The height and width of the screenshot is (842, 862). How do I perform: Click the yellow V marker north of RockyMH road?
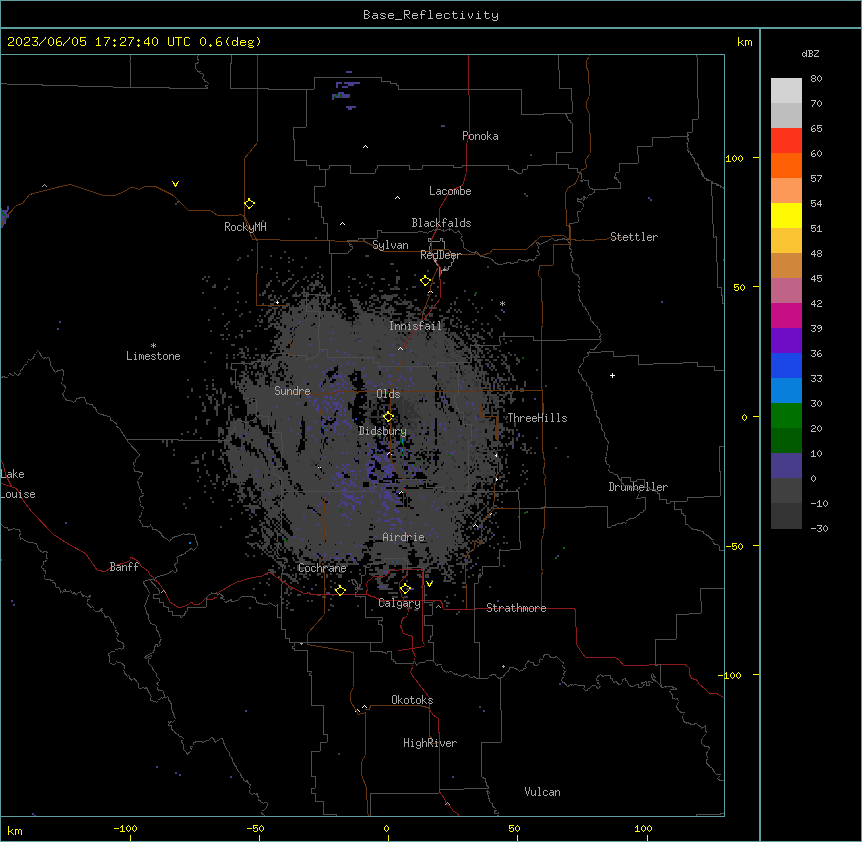(x=175, y=184)
